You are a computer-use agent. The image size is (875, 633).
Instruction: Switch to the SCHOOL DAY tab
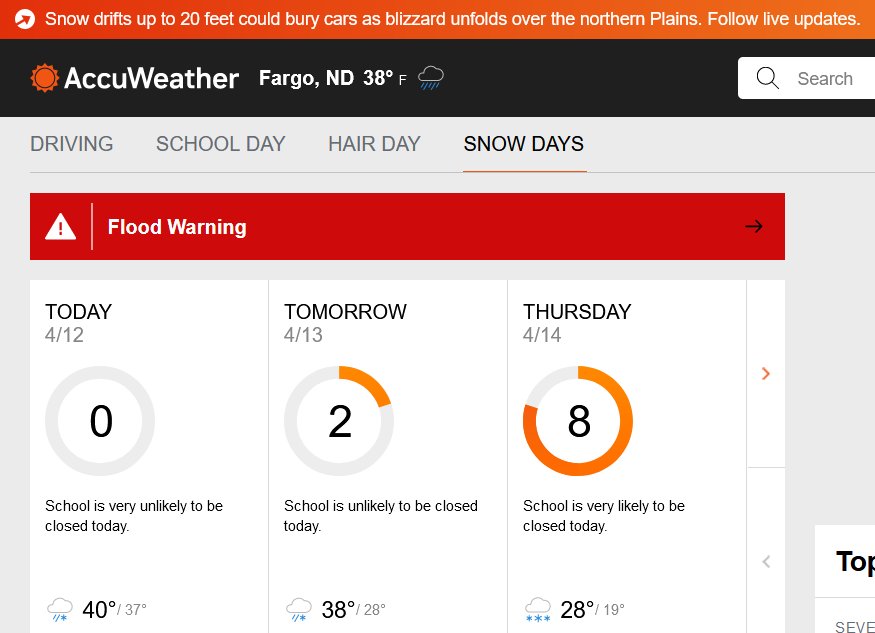click(221, 144)
